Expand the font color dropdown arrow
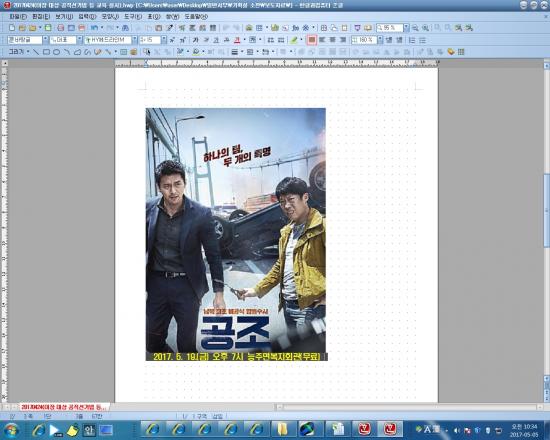The image size is (550, 440). tap(244, 40)
